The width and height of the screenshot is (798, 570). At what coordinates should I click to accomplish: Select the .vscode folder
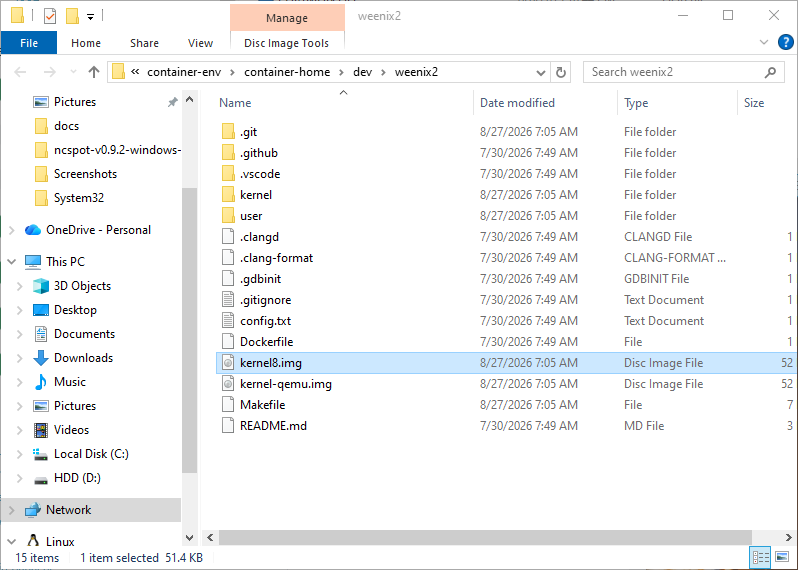(x=260, y=174)
